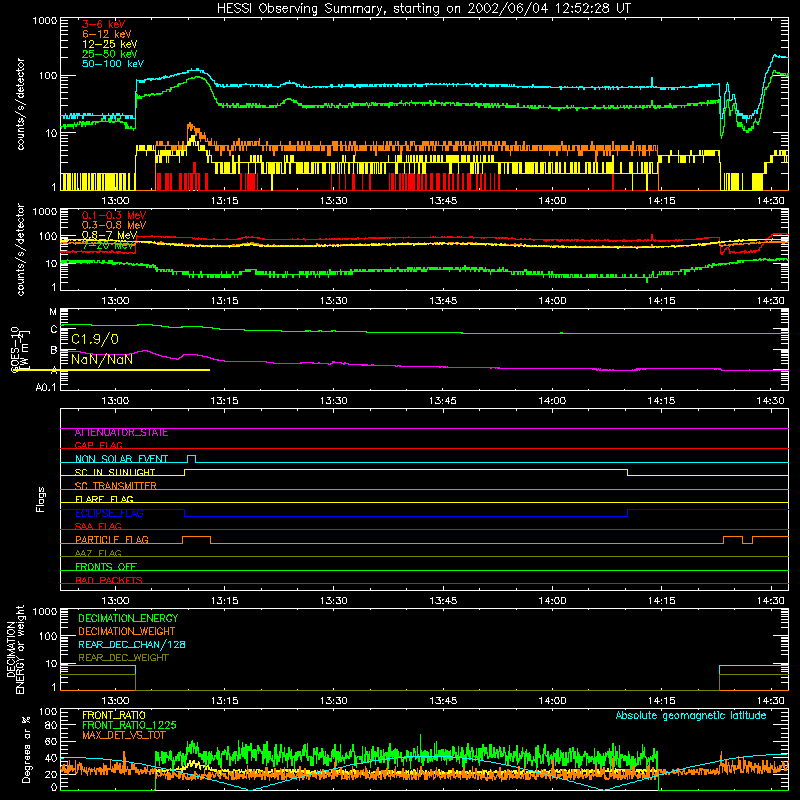Click the vertical Flags axis title
This screenshot has width=800, height=800.
click(x=40, y=499)
